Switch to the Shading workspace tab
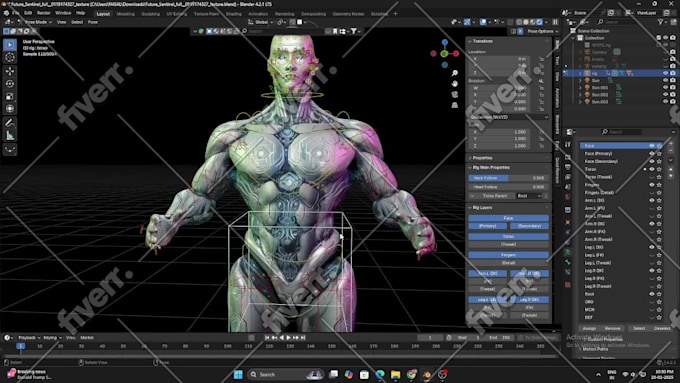680x383 pixels. coord(233,14)
